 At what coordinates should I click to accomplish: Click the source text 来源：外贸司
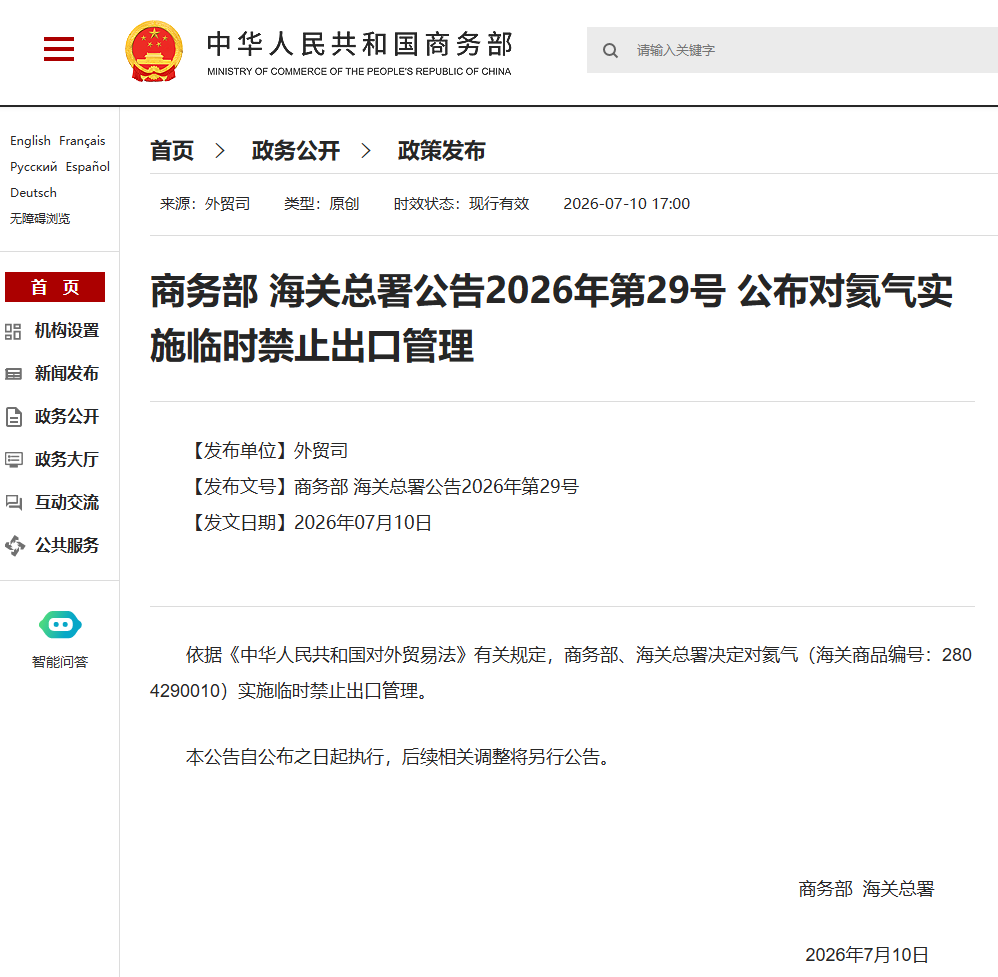(x=204, y=204)
